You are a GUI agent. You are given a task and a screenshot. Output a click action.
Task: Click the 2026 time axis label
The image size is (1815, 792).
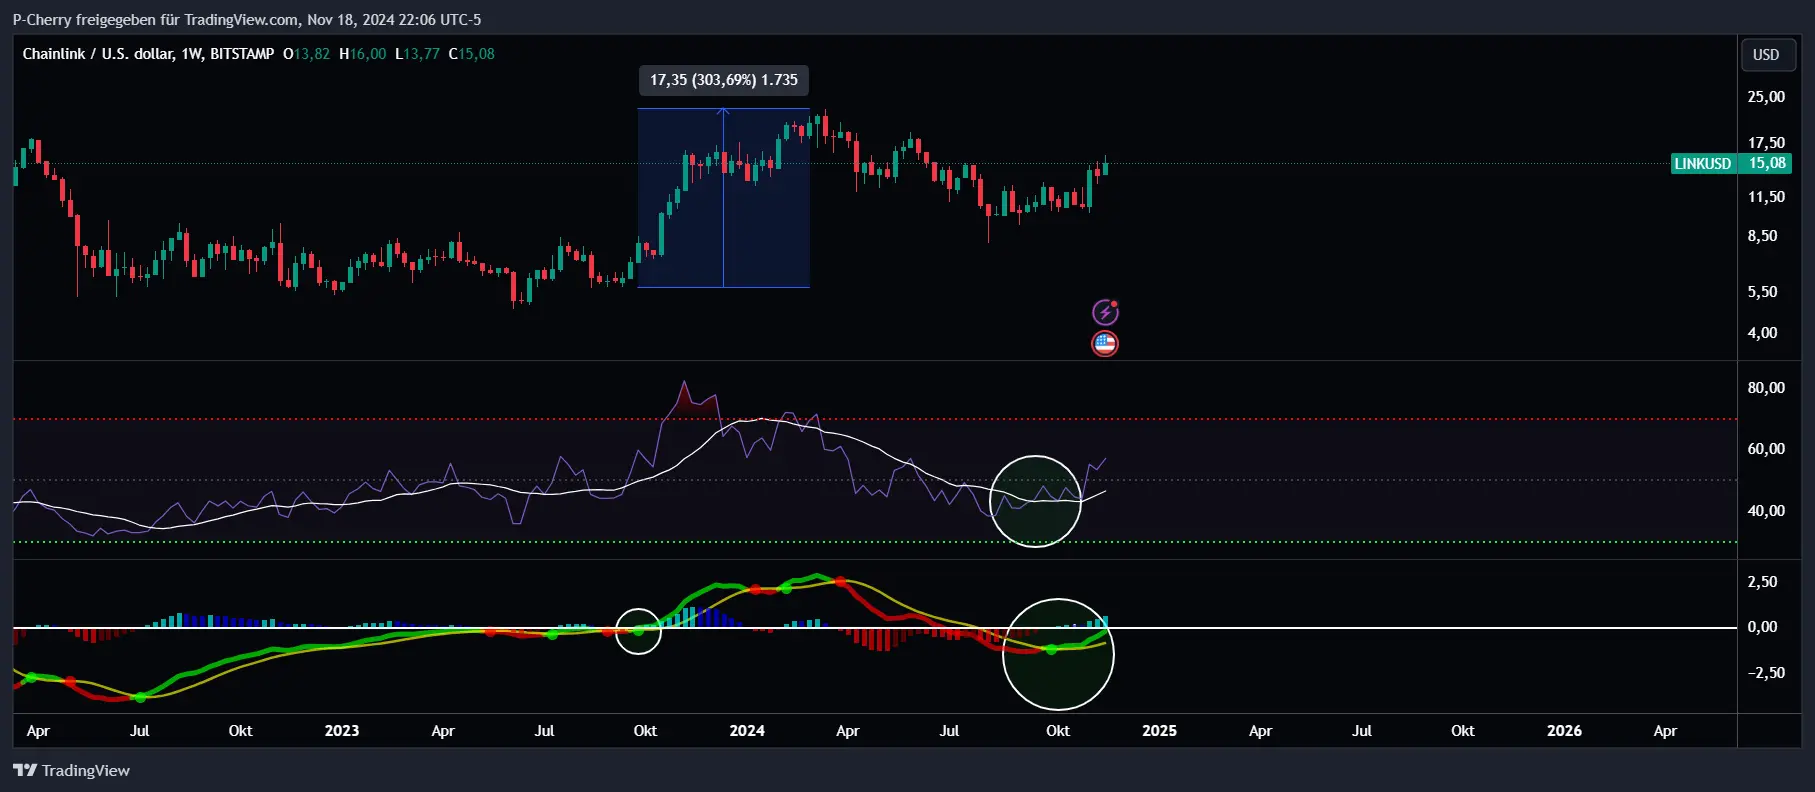pos(1564,731)
